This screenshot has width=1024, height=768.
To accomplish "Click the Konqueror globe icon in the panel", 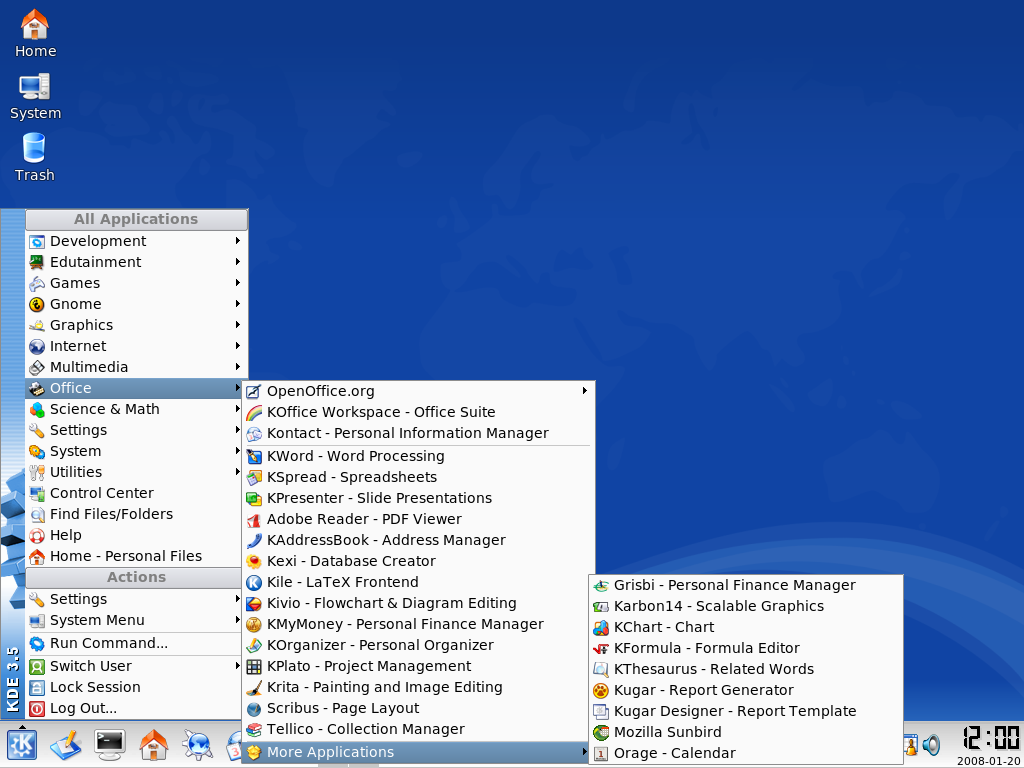I will [x=197, y=744].
